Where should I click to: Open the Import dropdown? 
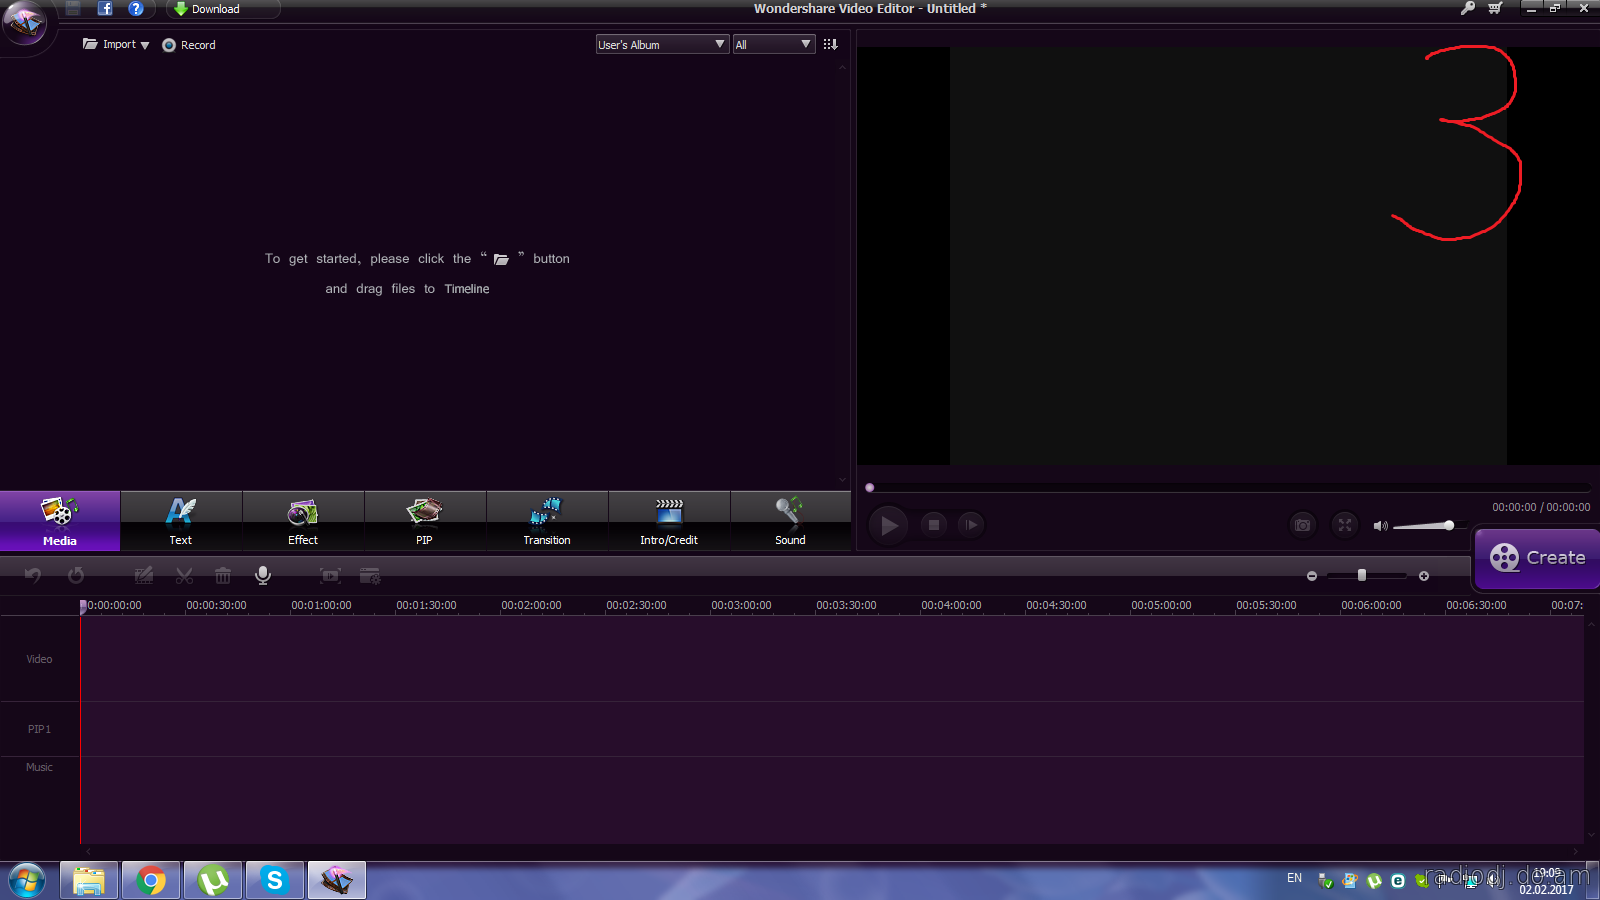pos(116,44)
